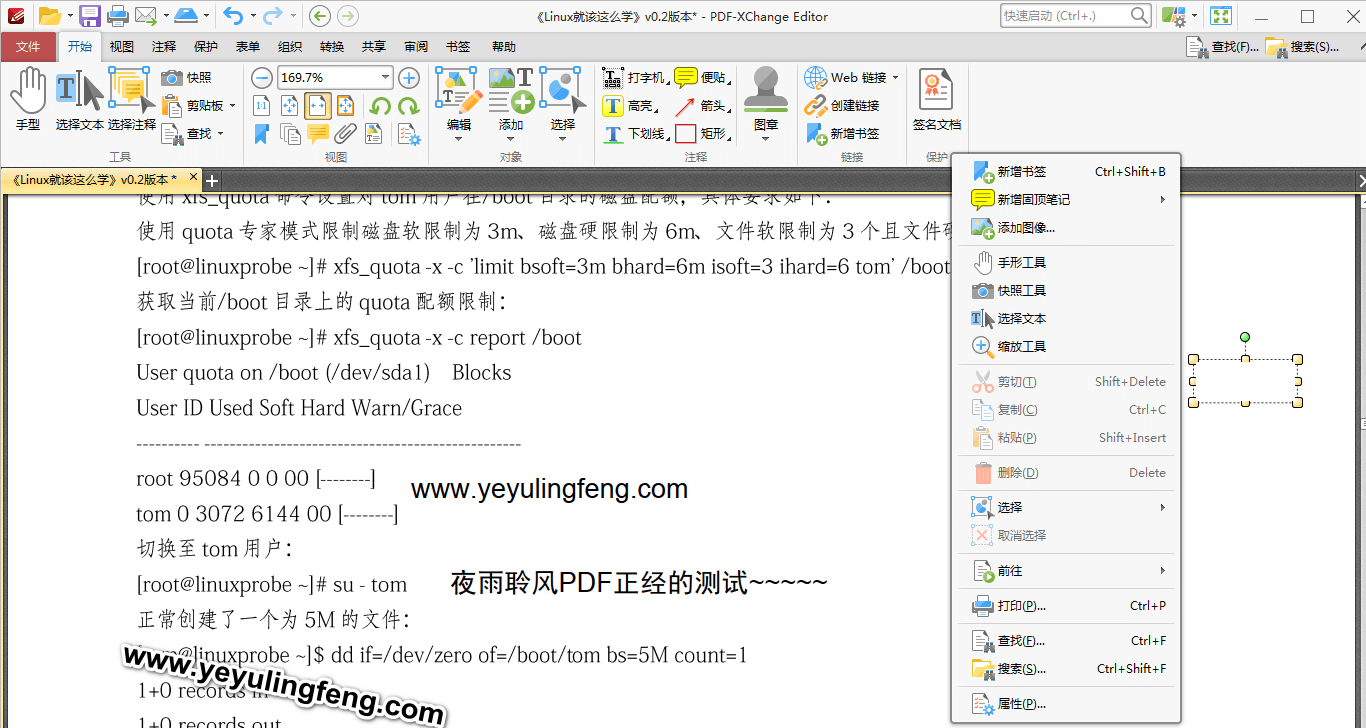Click the zoom out minus button
Screen dimensions: 1366x728
click(x=262, y=78)
